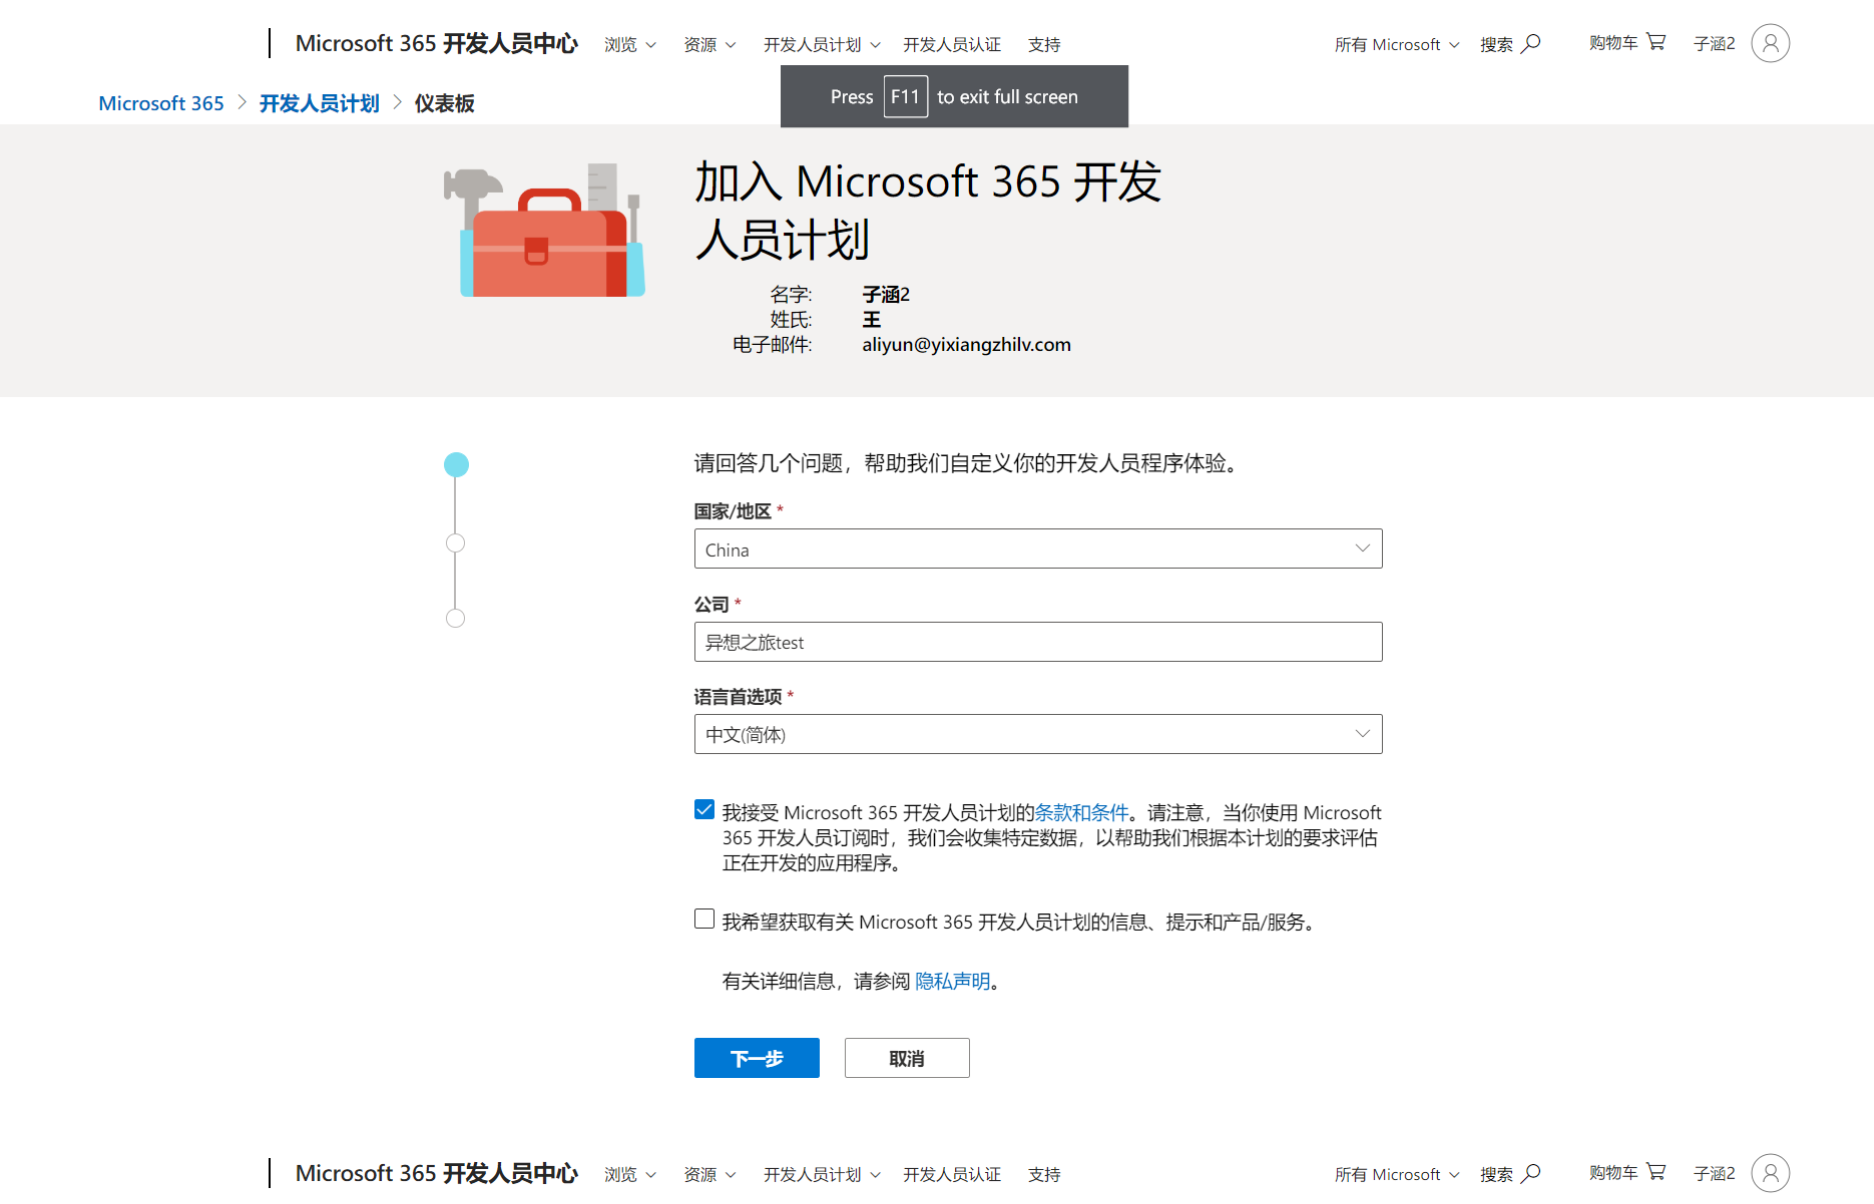Screen dimensions: 1874x1204
Task: Expand the 所有 Microsoft menu in top header
Action: pos(1397,45)
